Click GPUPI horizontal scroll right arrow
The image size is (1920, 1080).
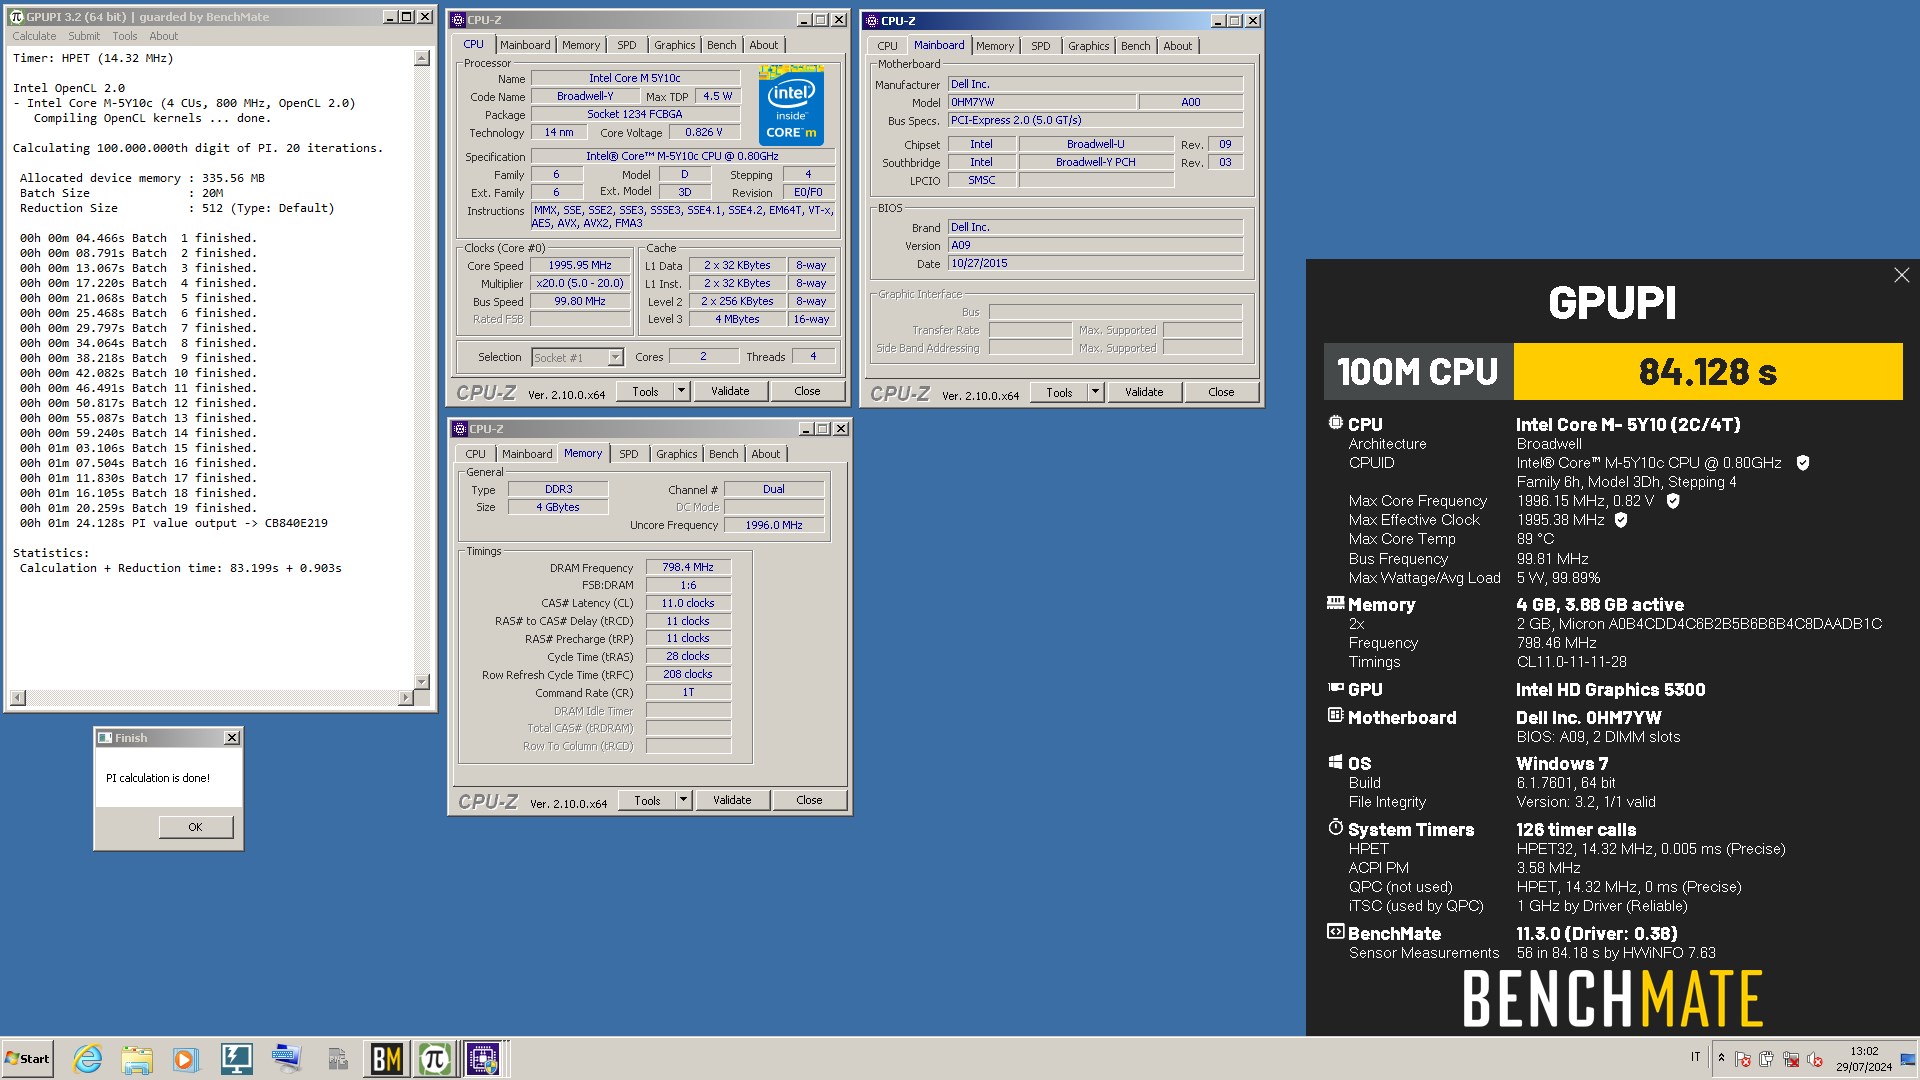[405, 697]
